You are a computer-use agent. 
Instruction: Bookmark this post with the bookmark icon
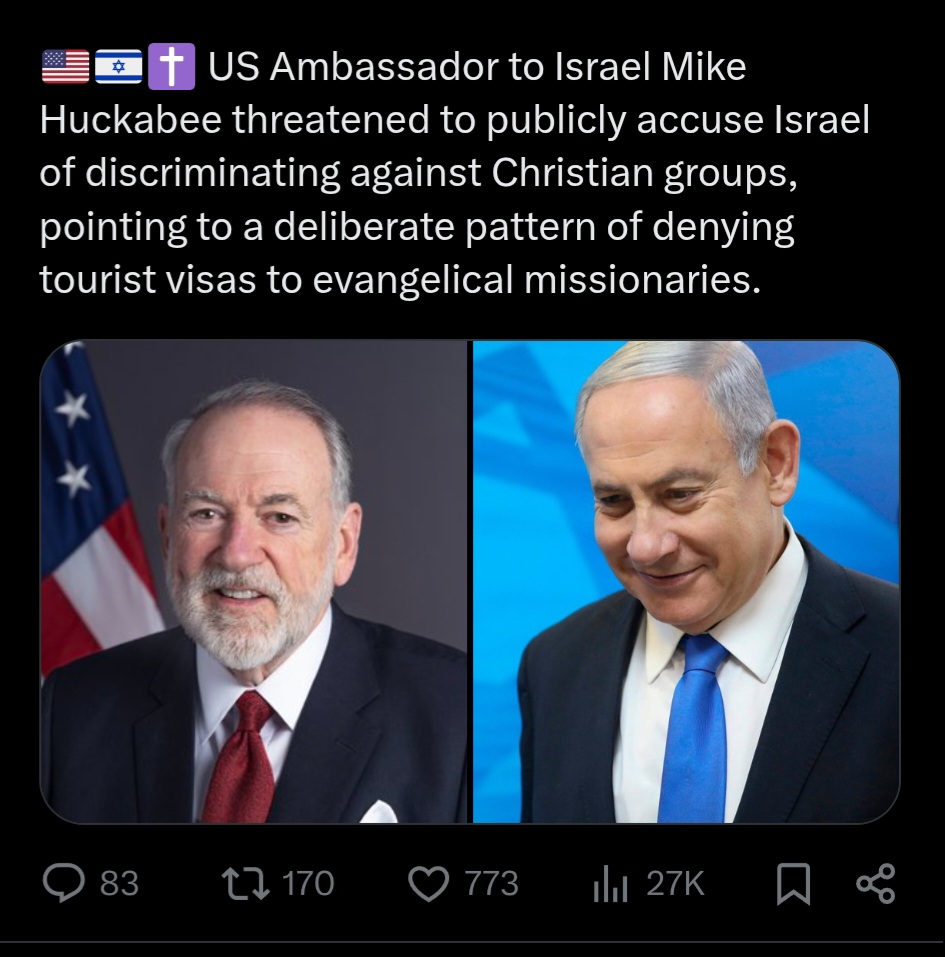(793, 884)
